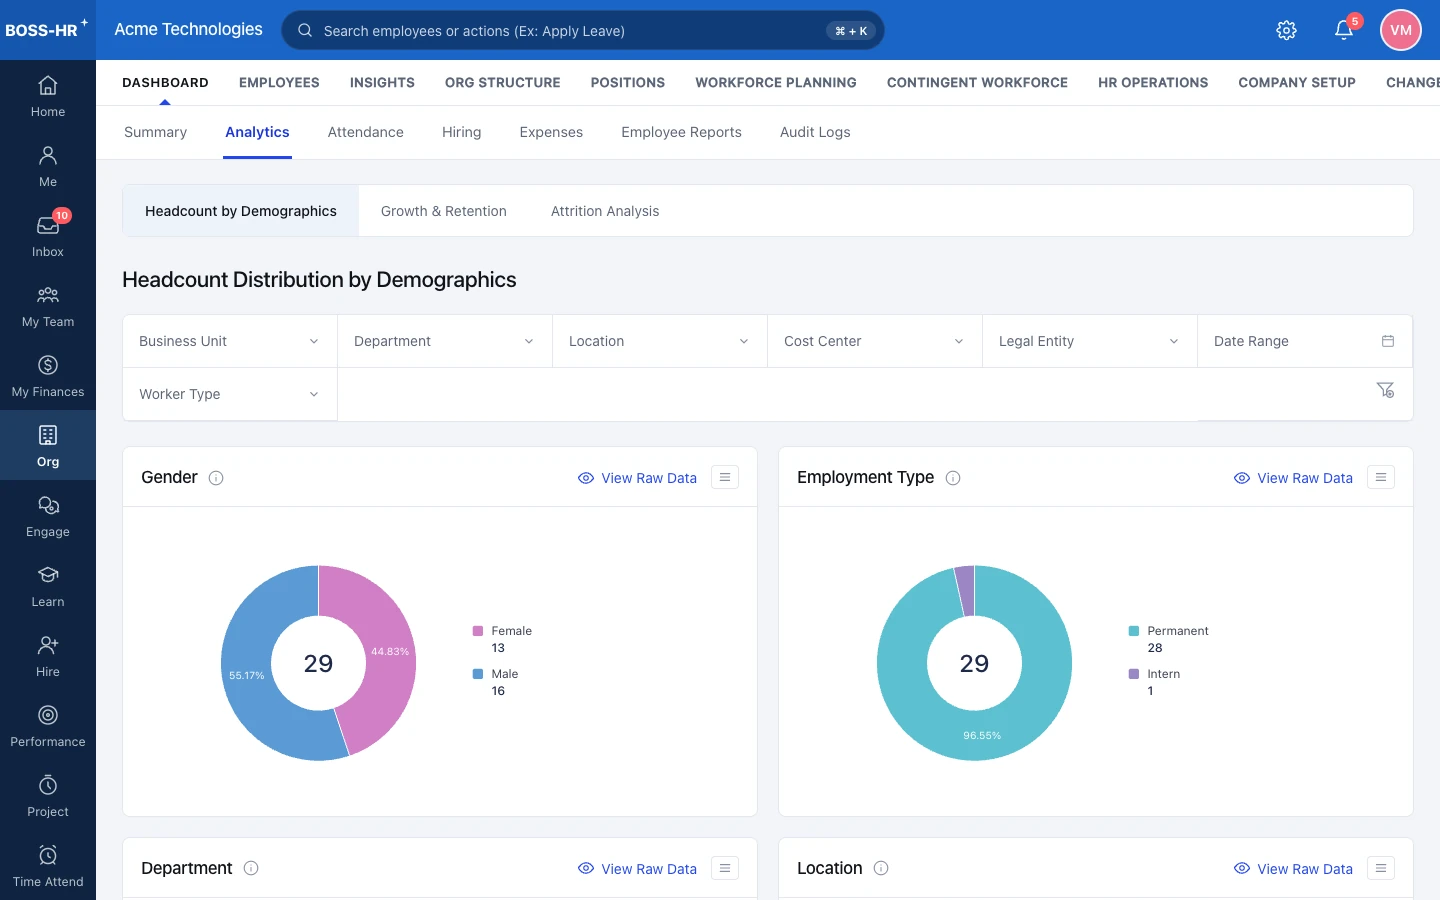Open ORG STRUCTURE top menu

point(503,83)
